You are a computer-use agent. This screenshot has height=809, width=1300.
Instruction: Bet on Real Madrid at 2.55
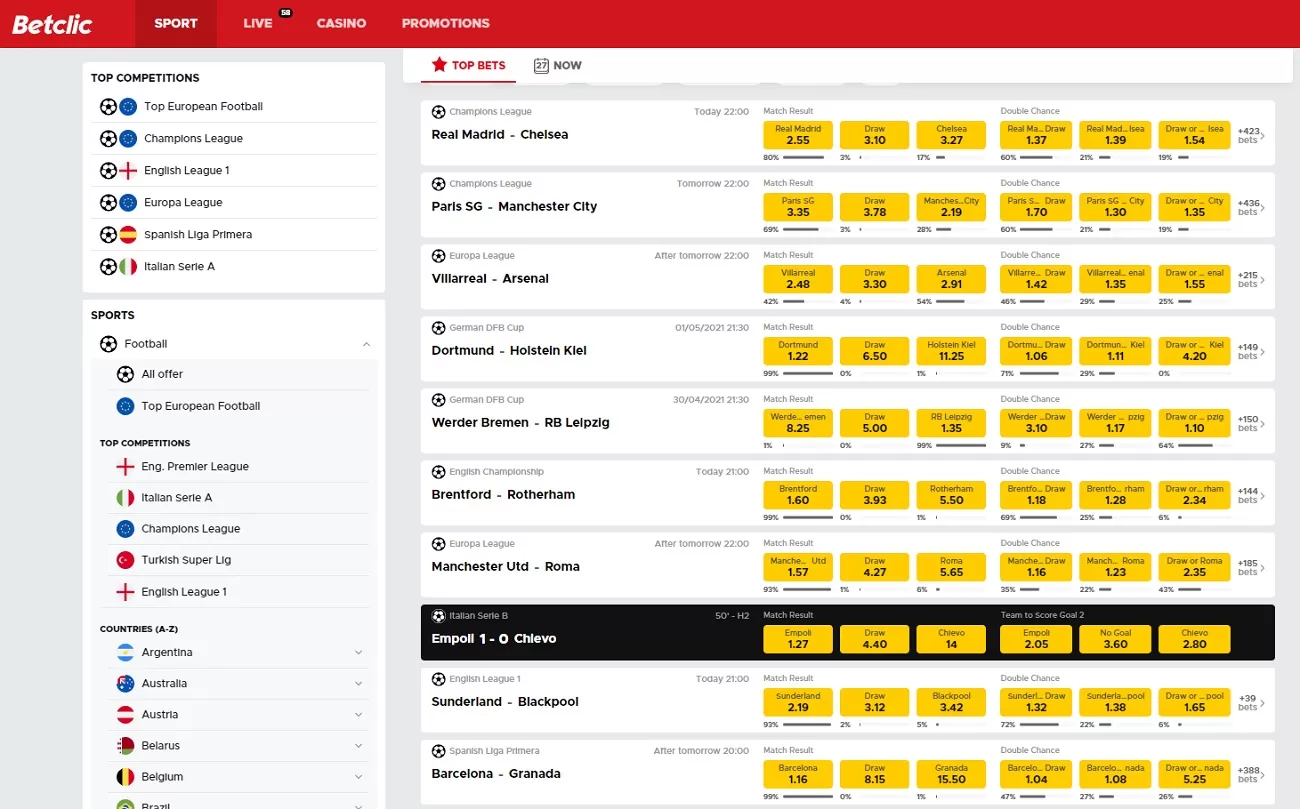click(798, 135)
